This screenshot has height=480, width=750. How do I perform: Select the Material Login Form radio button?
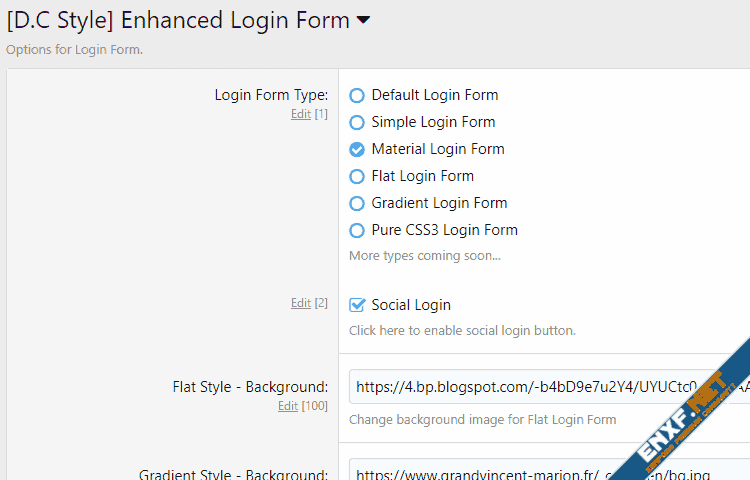(x=357, y=150)
